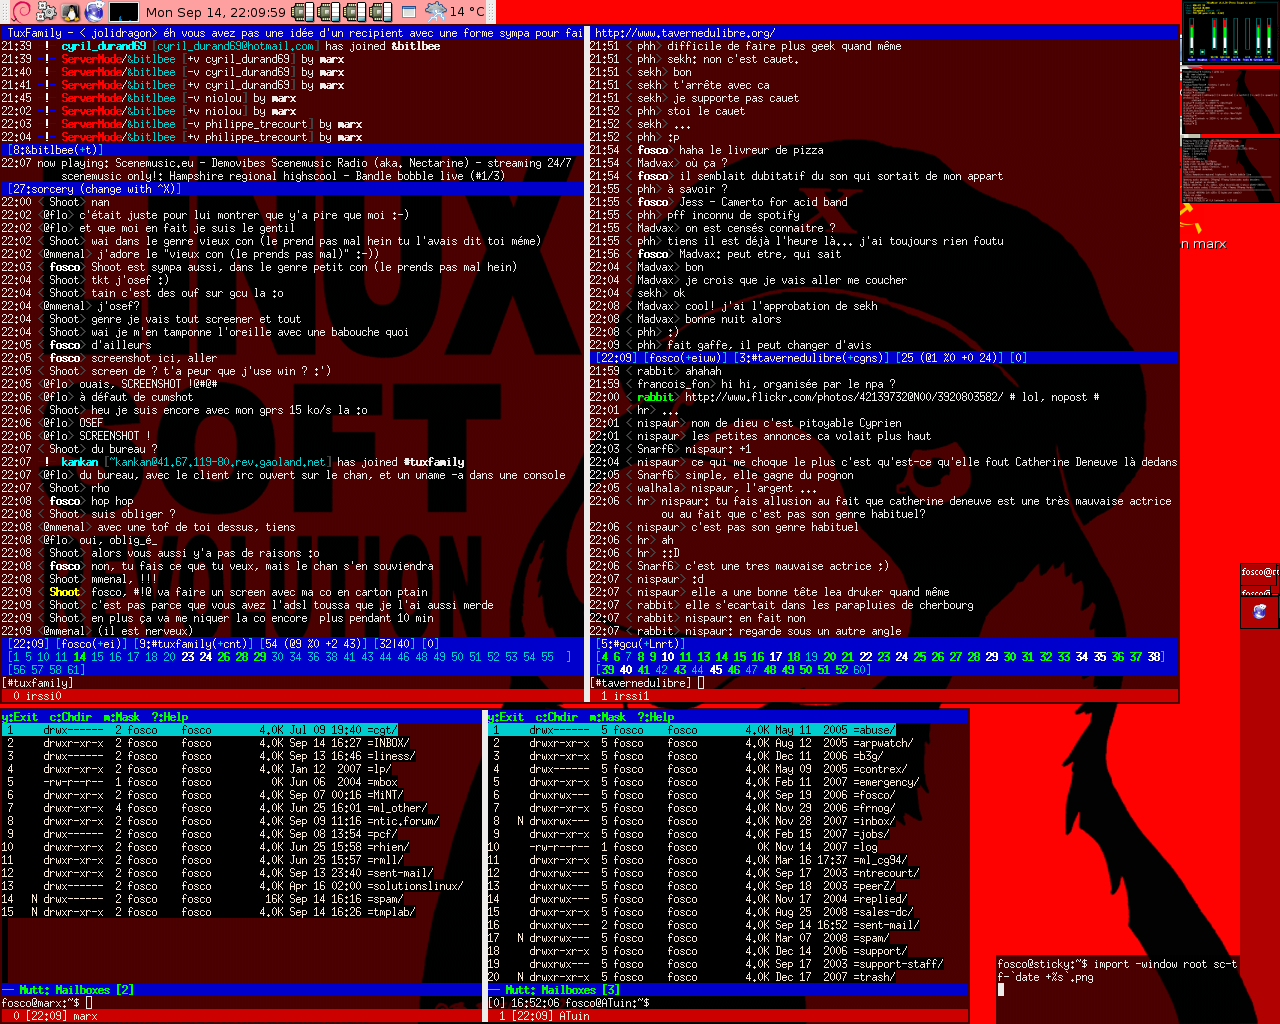
Task: Open the blue globe web browser launcher
Action: (x=95, y=12)
